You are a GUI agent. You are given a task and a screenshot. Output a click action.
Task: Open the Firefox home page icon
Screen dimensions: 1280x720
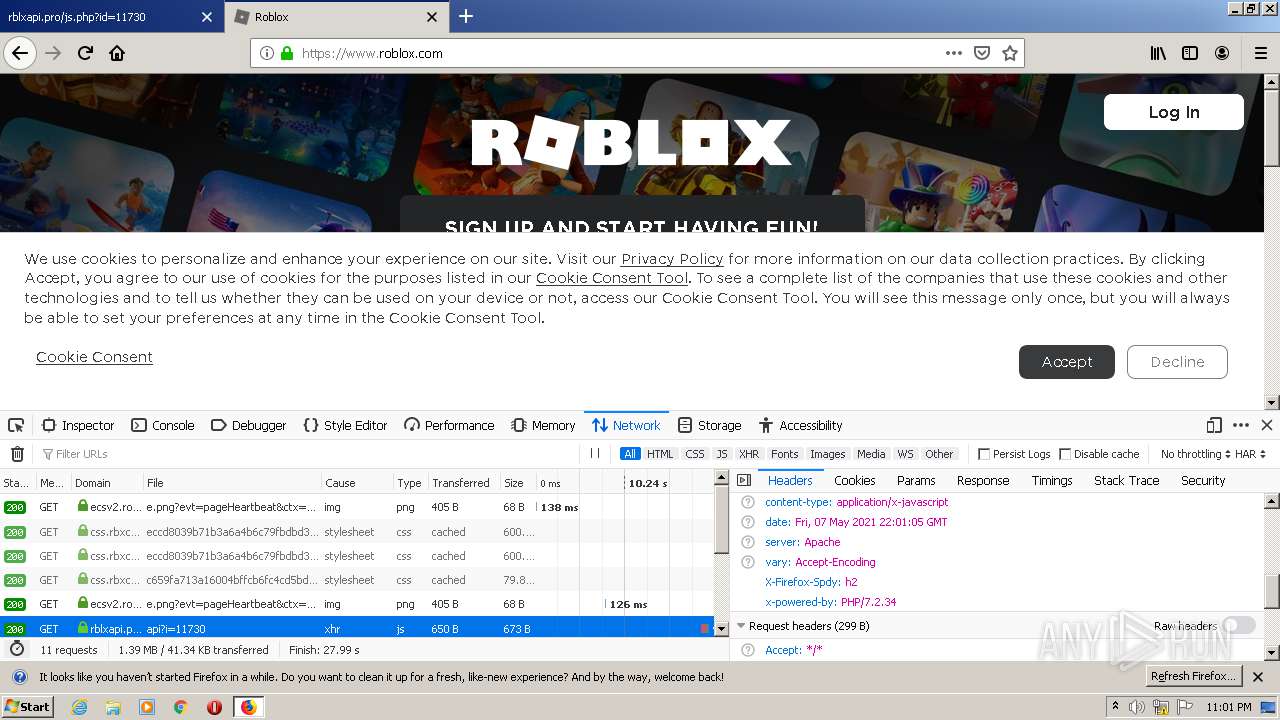[x=117, y=53]
